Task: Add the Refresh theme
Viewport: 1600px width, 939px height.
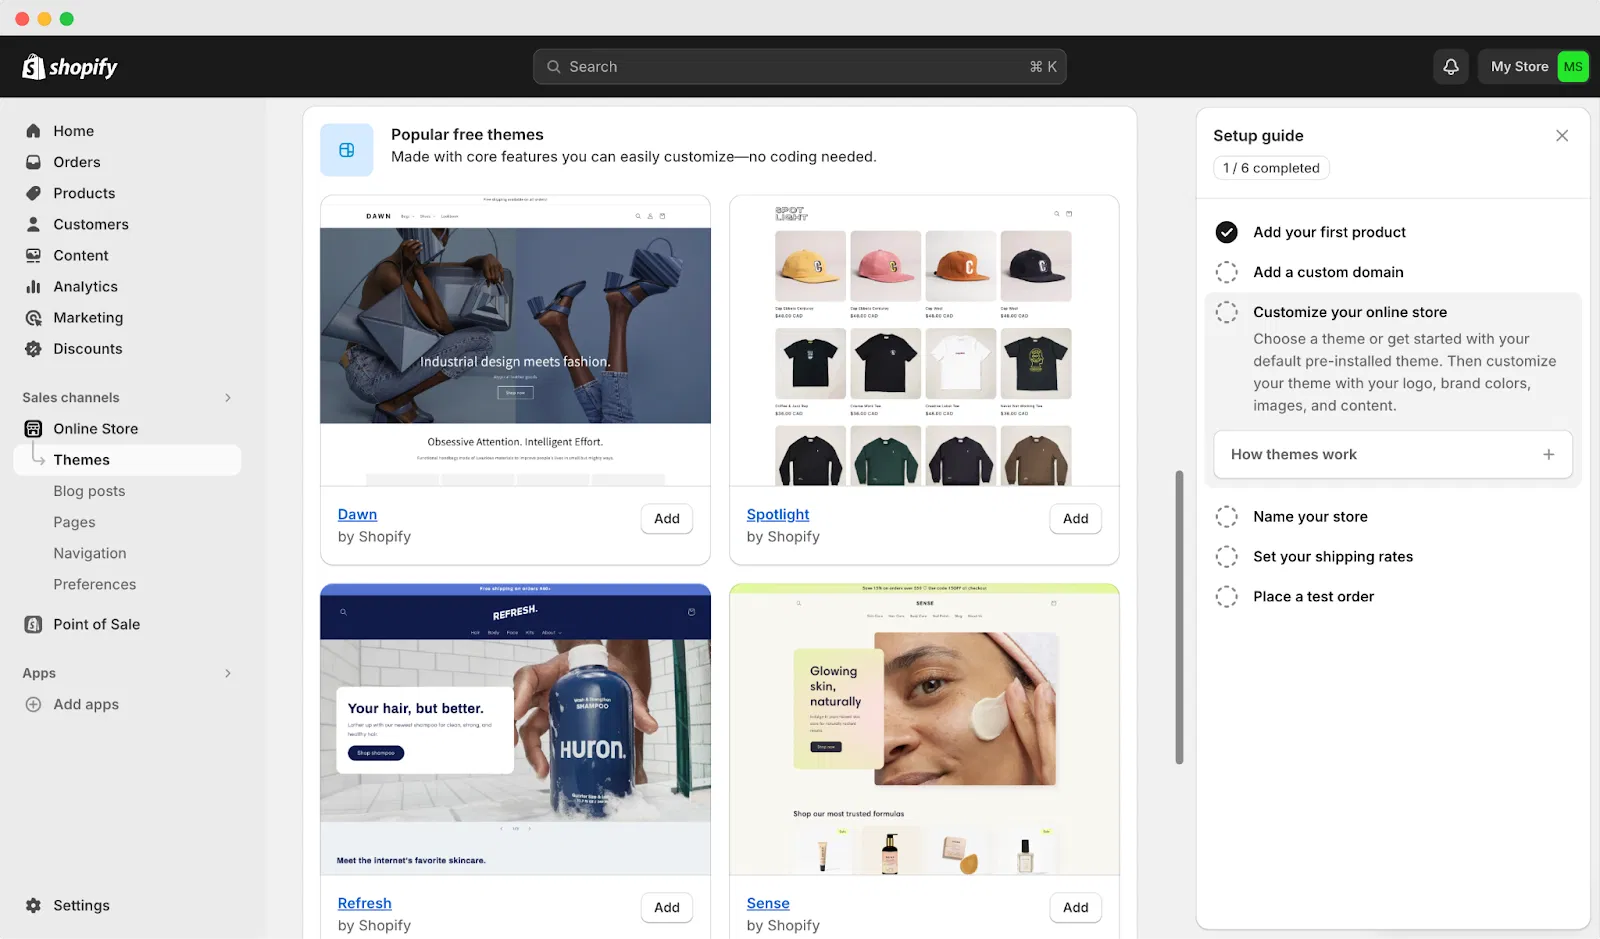Action: click(667, 908)
